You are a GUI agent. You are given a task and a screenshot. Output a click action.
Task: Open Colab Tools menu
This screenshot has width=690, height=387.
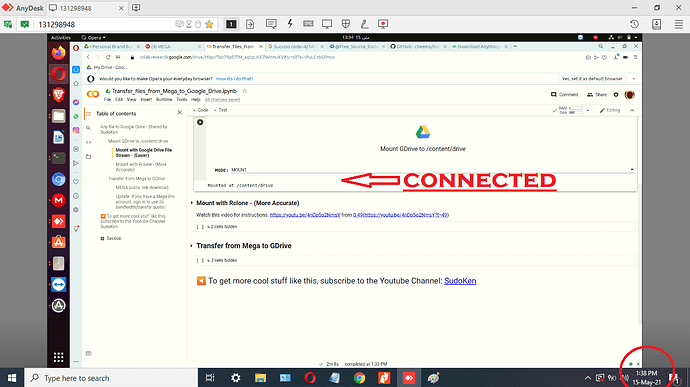181,100
